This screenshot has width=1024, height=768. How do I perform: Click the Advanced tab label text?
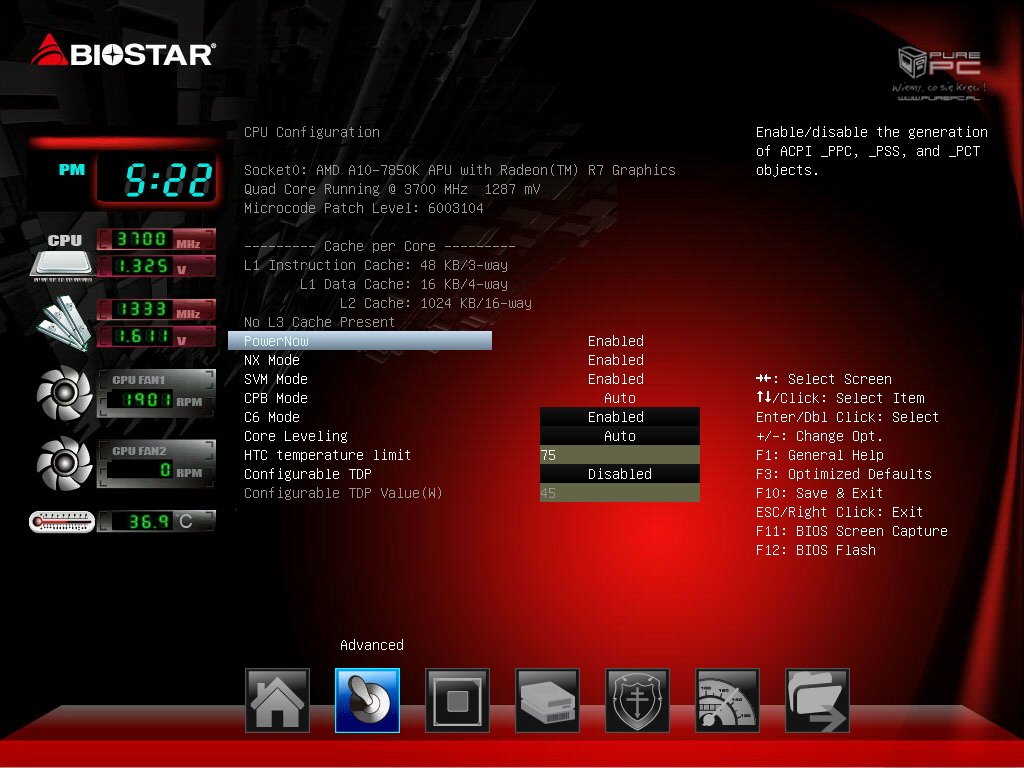pos(372,645)
